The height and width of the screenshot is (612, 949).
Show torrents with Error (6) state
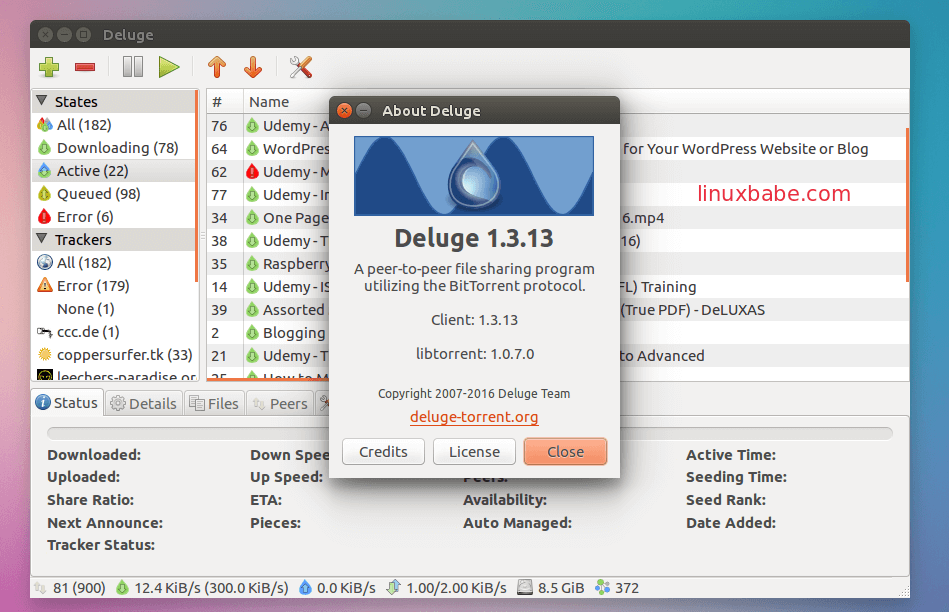pos(85,217)
